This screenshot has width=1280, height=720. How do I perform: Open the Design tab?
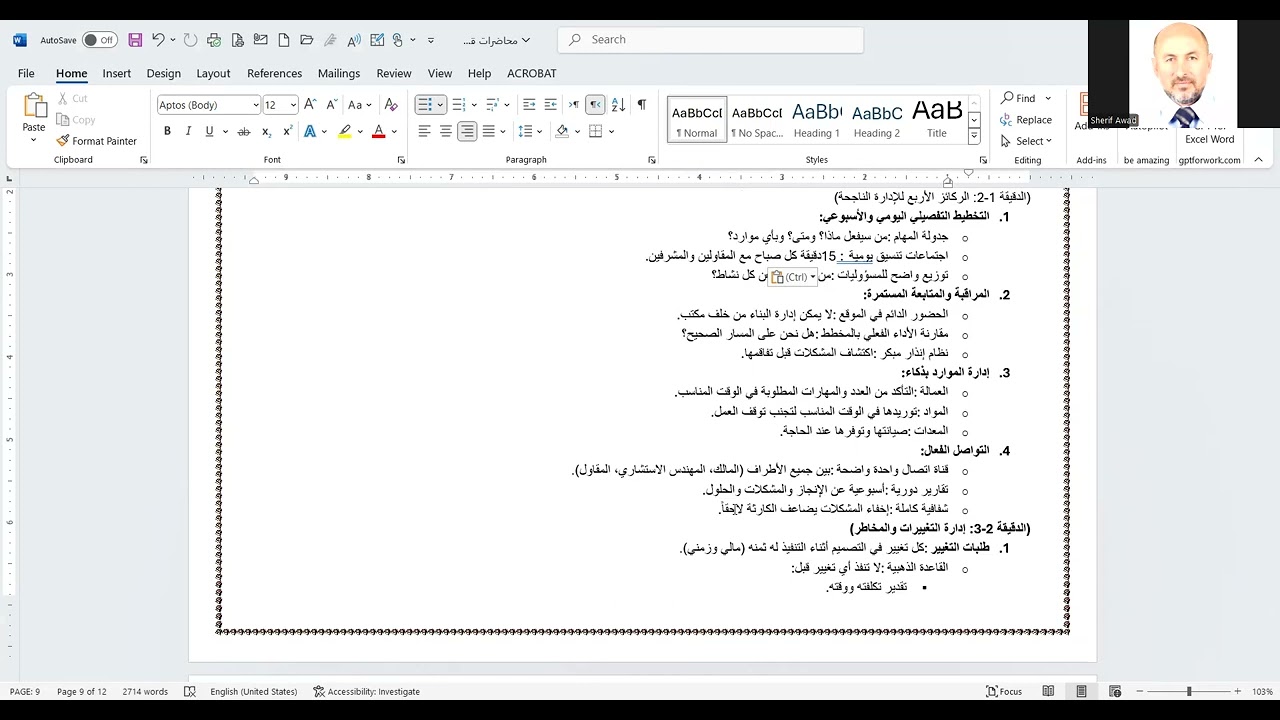pos(163,73)
